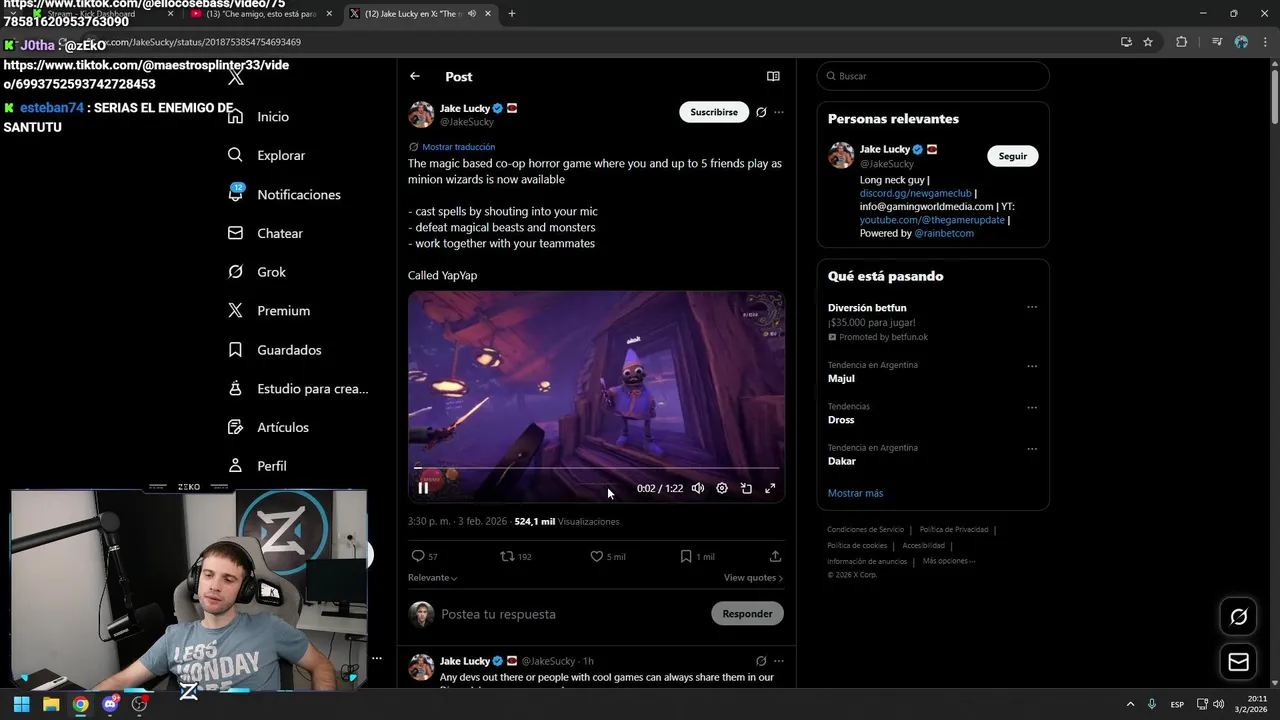The height and width of the screenshot is (720, 1280).
Task: Open View quotes link
Action: point(753,578)
